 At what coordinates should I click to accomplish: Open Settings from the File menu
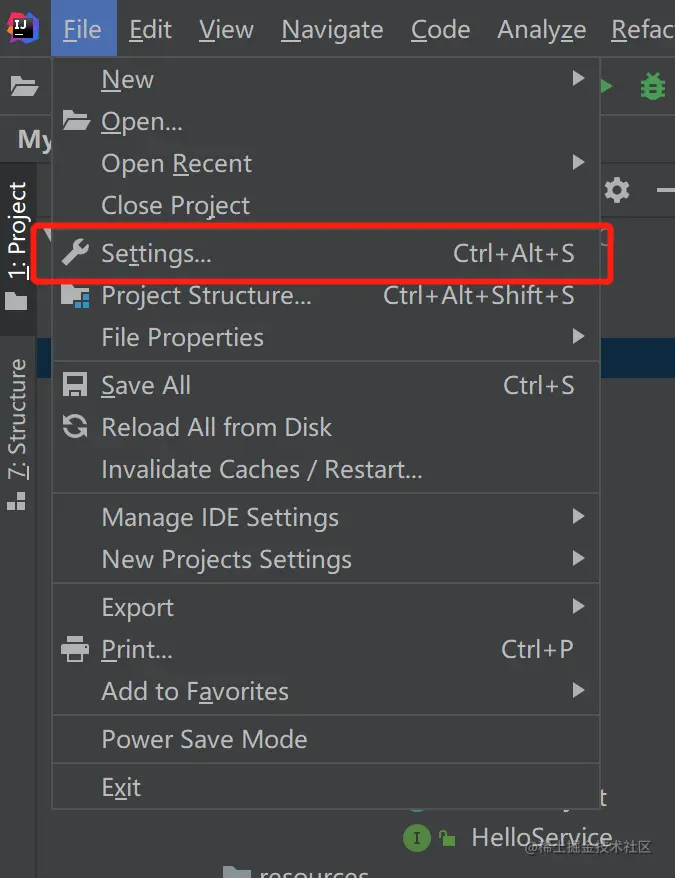pyautogui.click(x=156, y=254)
